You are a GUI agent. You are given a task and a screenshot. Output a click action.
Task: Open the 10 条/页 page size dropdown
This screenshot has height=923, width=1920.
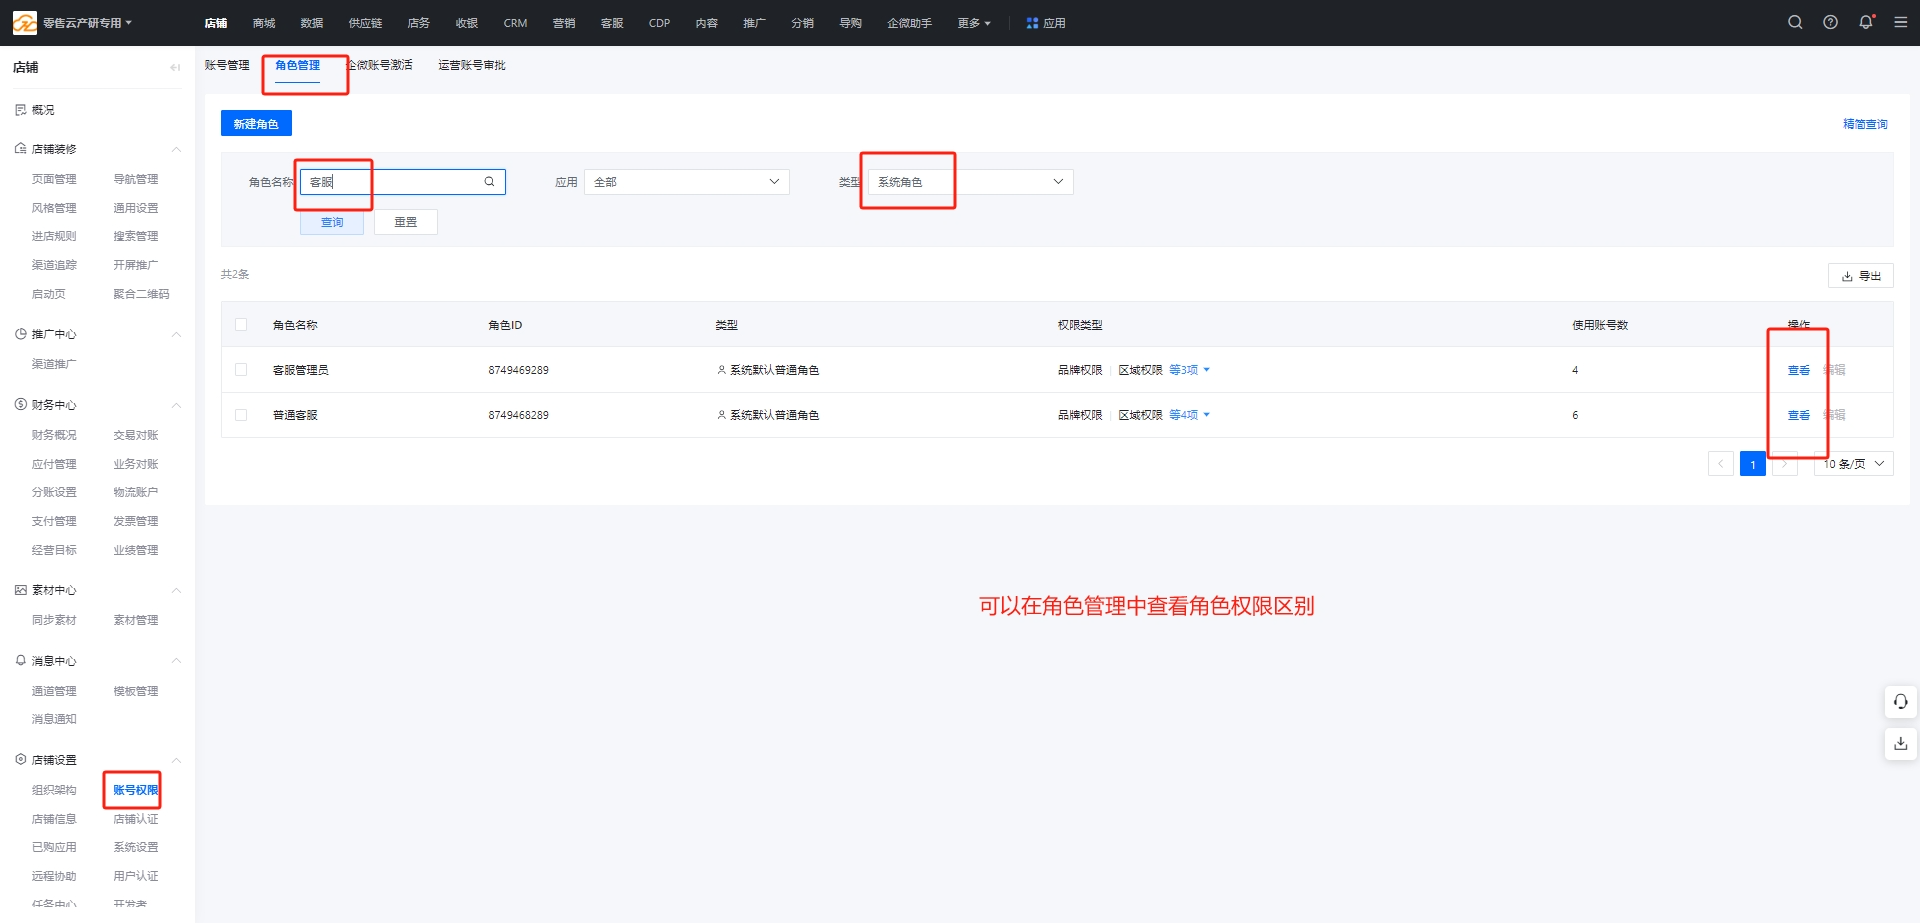(x=1853, y=464)
